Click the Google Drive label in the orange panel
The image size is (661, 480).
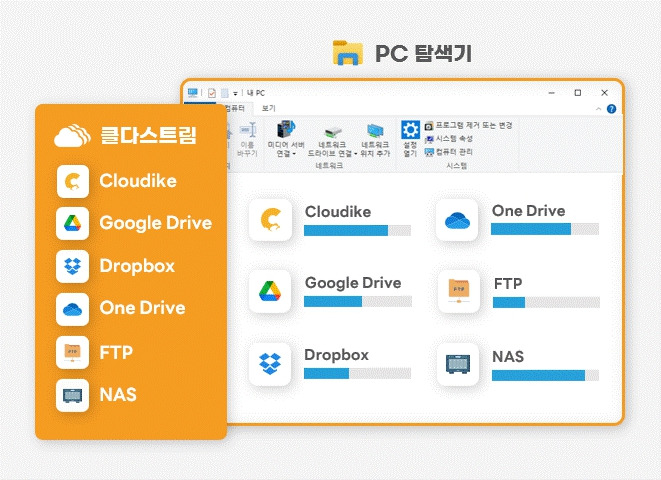point(156,223)
